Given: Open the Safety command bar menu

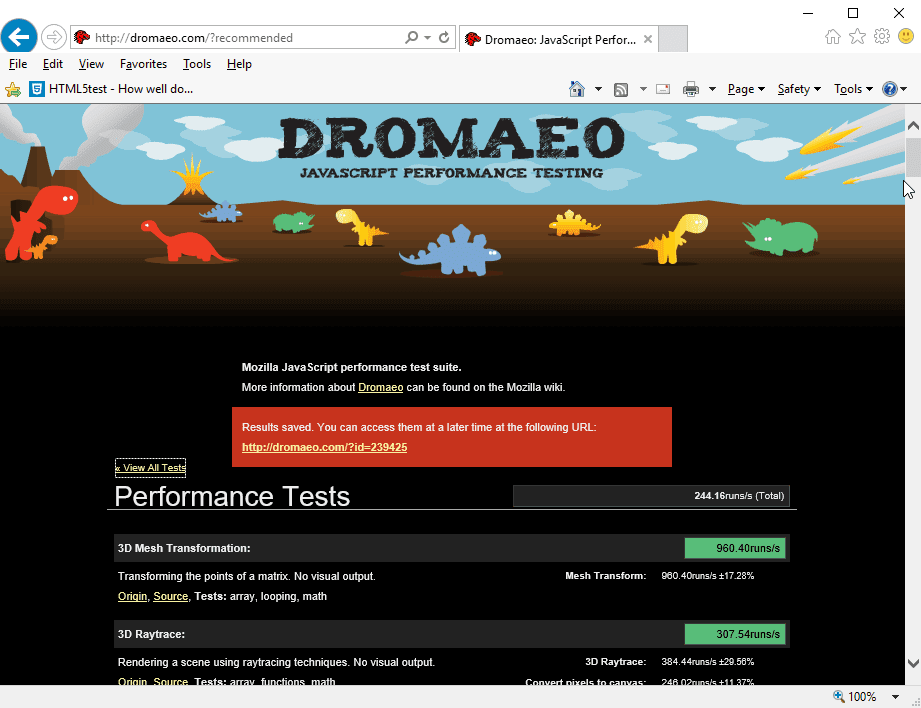Looking at the screenshot, I should [799, 89].
